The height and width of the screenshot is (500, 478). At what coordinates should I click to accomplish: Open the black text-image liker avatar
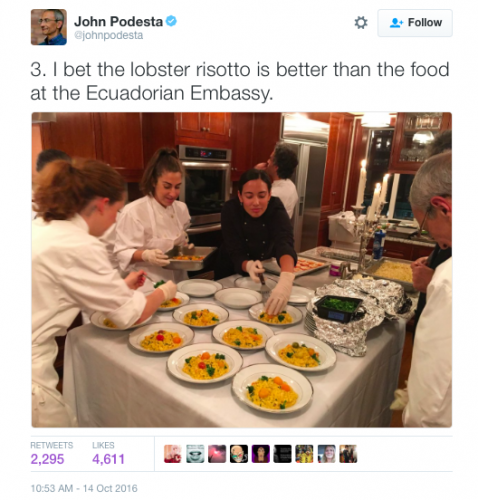pos(282,454)
